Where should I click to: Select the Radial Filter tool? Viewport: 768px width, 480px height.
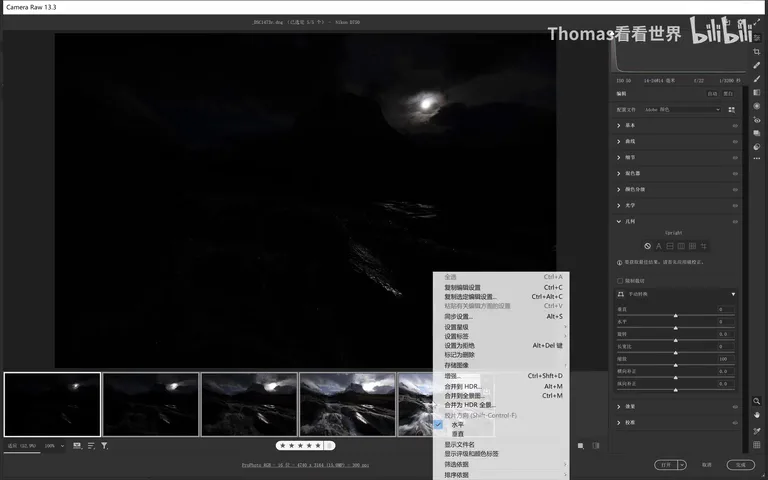click(x=757, y=106)
